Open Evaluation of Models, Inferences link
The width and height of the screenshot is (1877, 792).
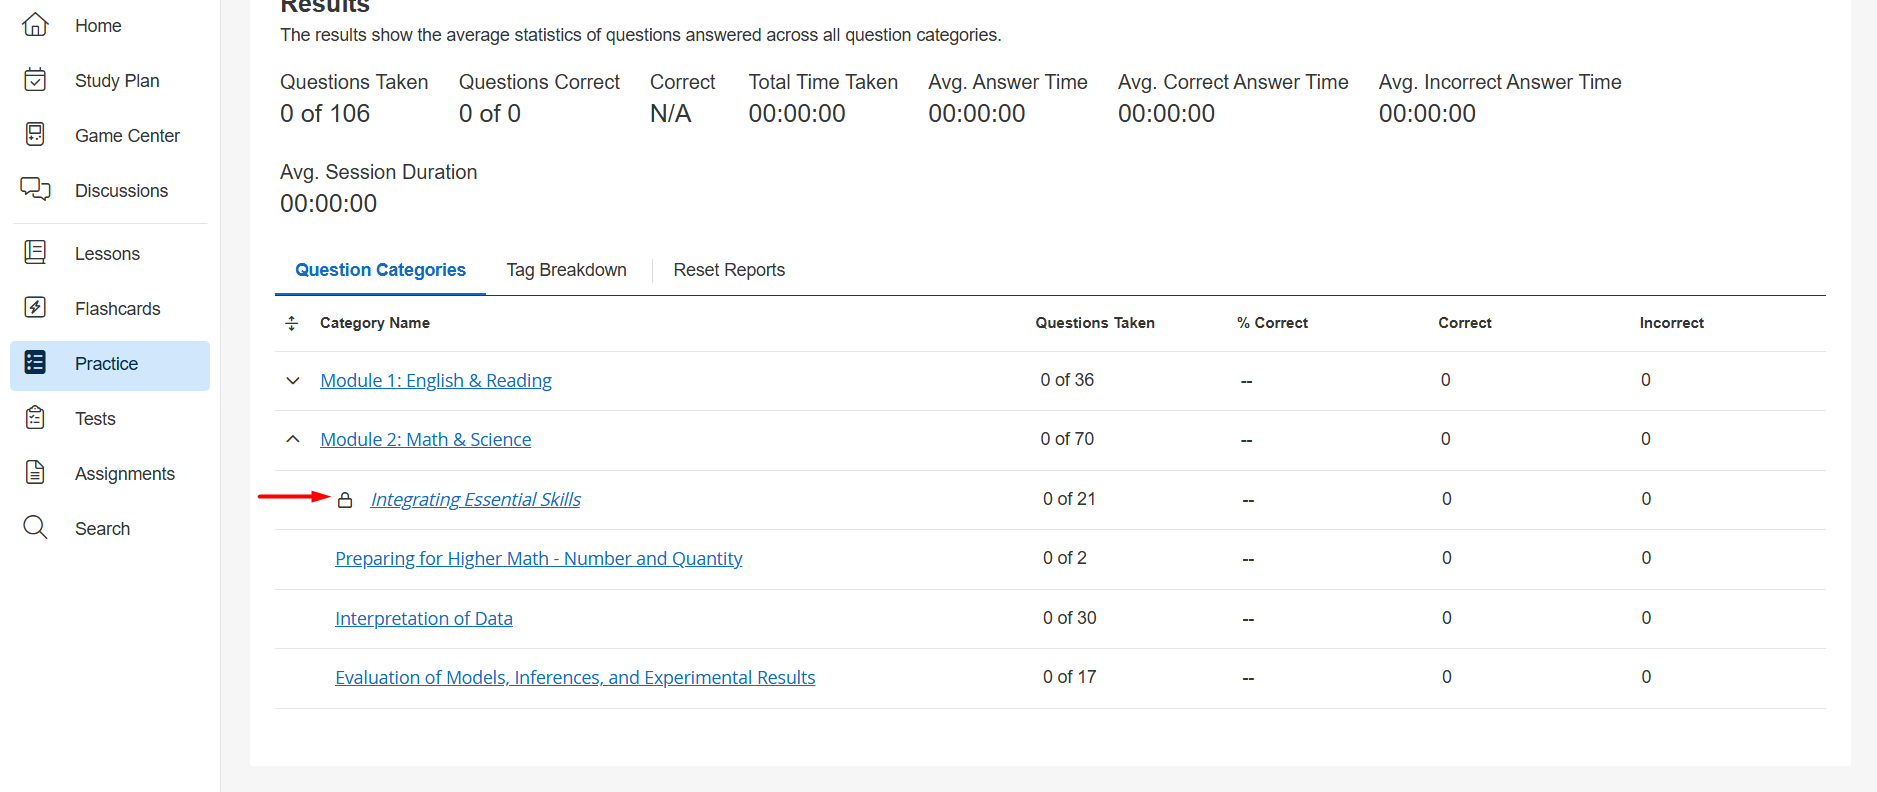tap(575, 678)
